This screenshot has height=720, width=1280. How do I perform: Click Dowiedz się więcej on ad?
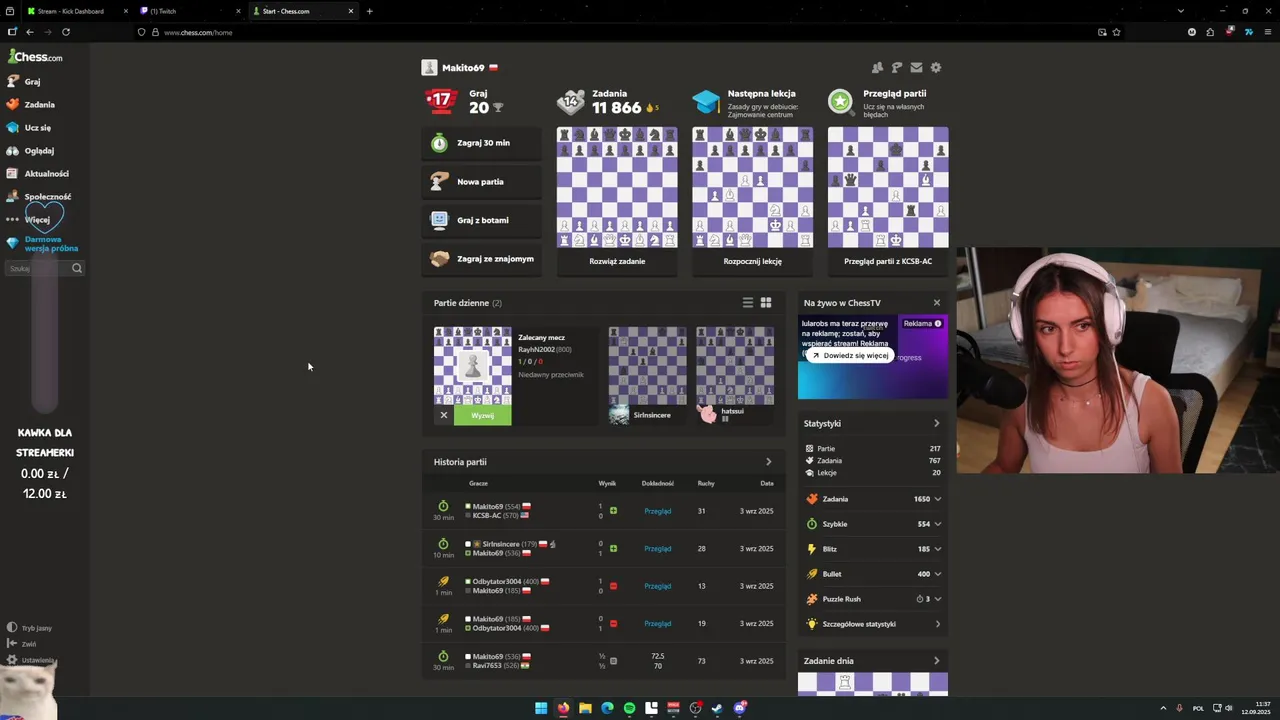point(850,355)
